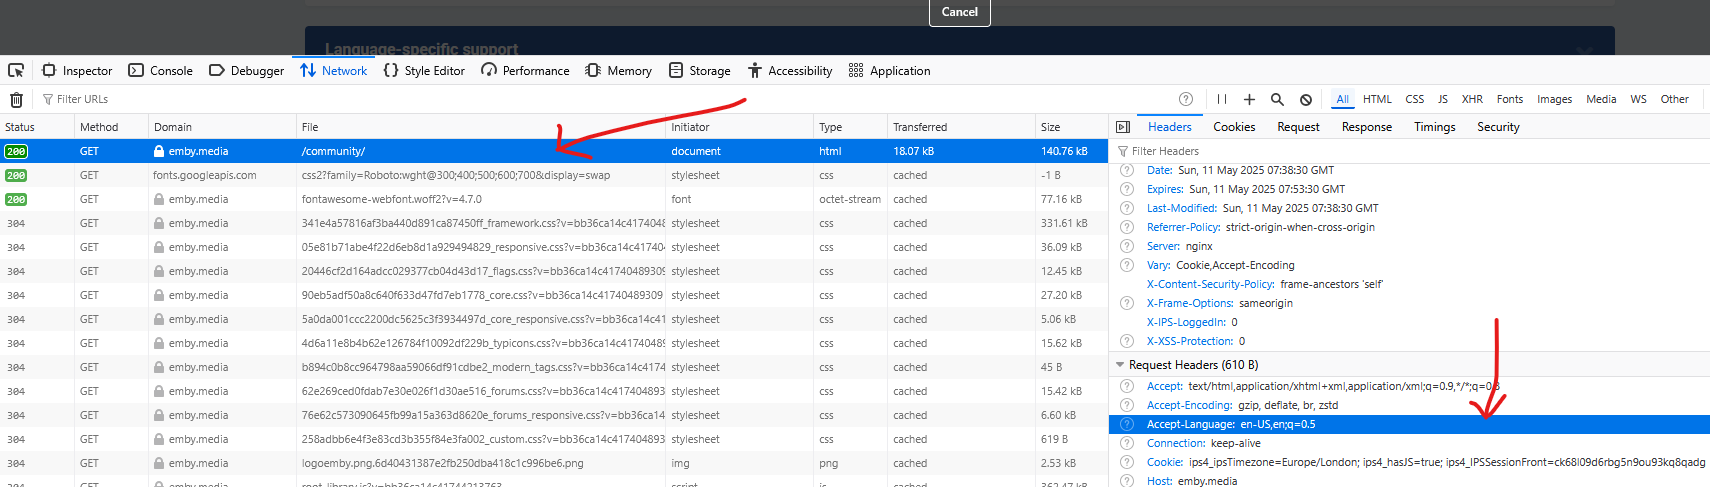The height and width of the screenshot is (487, 1710).
Task: Toggle the XHR request filter
Action: point(1472,100)
